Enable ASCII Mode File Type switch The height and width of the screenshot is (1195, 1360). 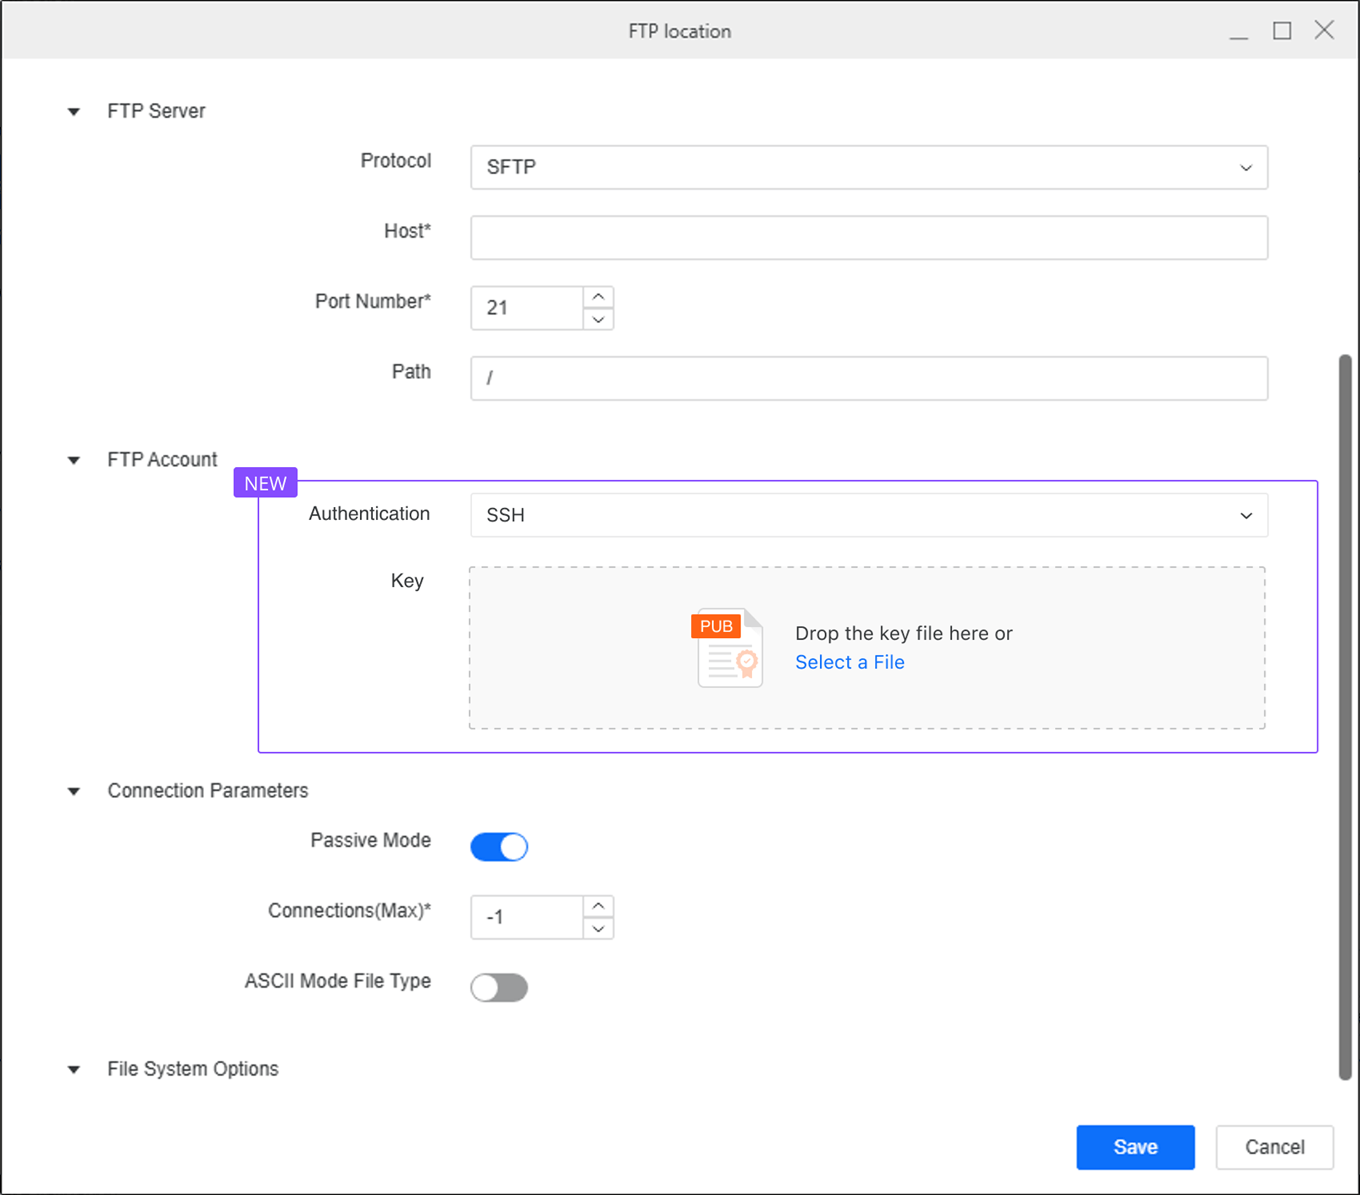point(499,988)
